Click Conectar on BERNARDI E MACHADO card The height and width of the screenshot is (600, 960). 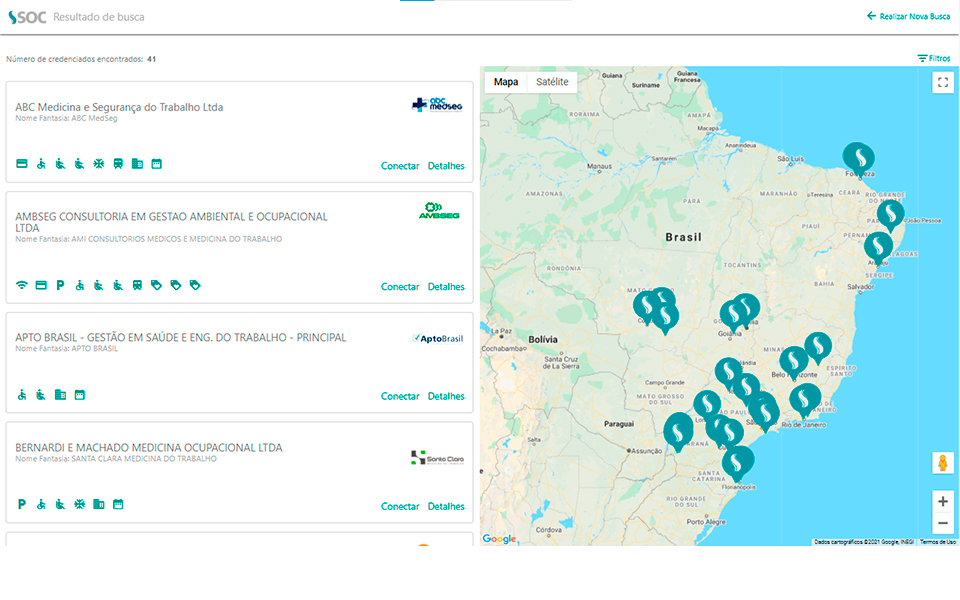coord(400,506)
